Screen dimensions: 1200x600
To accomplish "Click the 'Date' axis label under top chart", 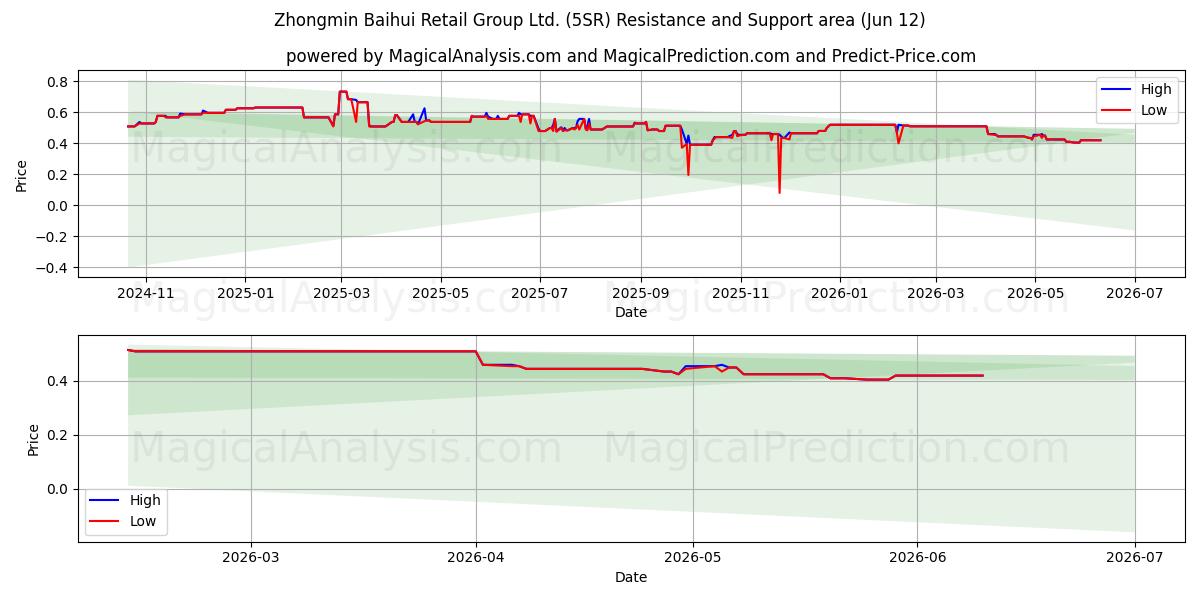I will coord(631,312).
